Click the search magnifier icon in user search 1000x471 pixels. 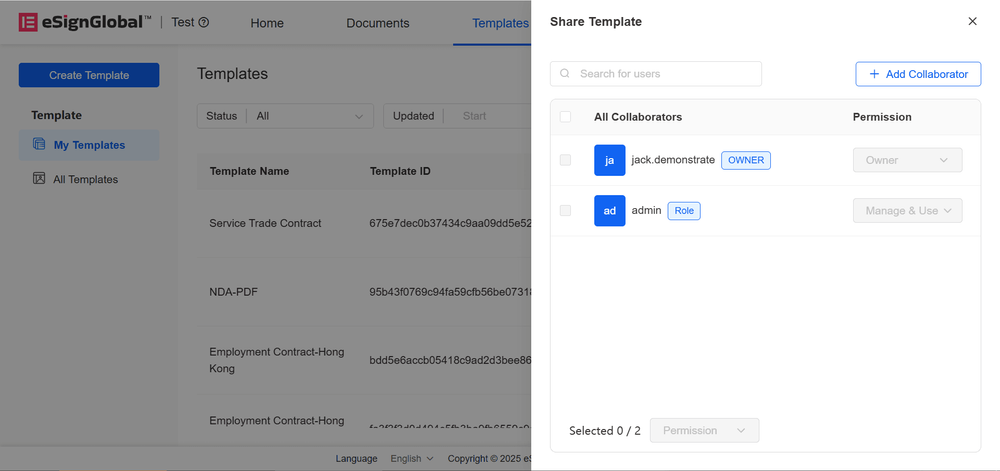tap(566, 74)
